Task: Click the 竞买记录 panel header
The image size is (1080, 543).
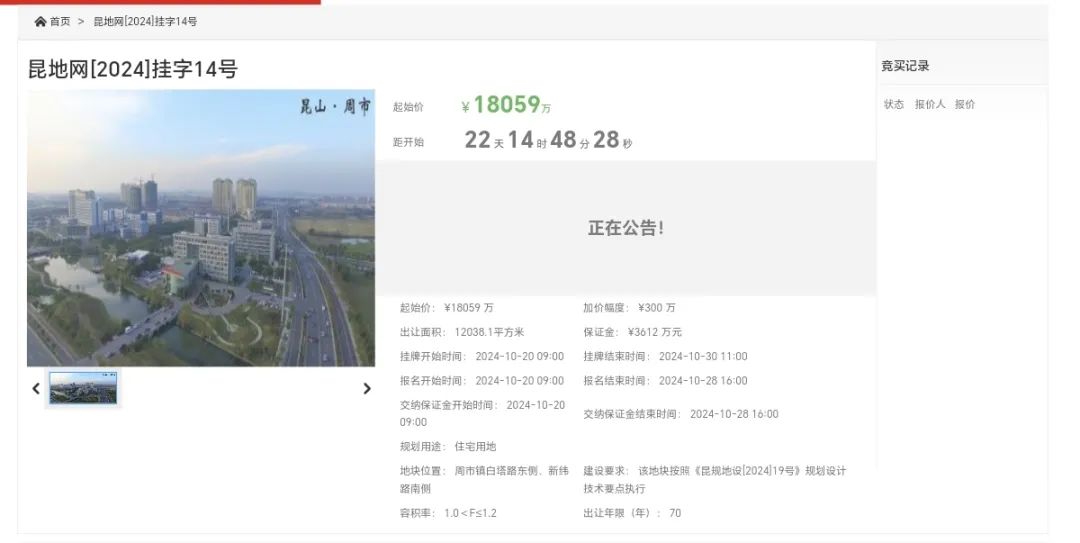Action: click(905, 66)
